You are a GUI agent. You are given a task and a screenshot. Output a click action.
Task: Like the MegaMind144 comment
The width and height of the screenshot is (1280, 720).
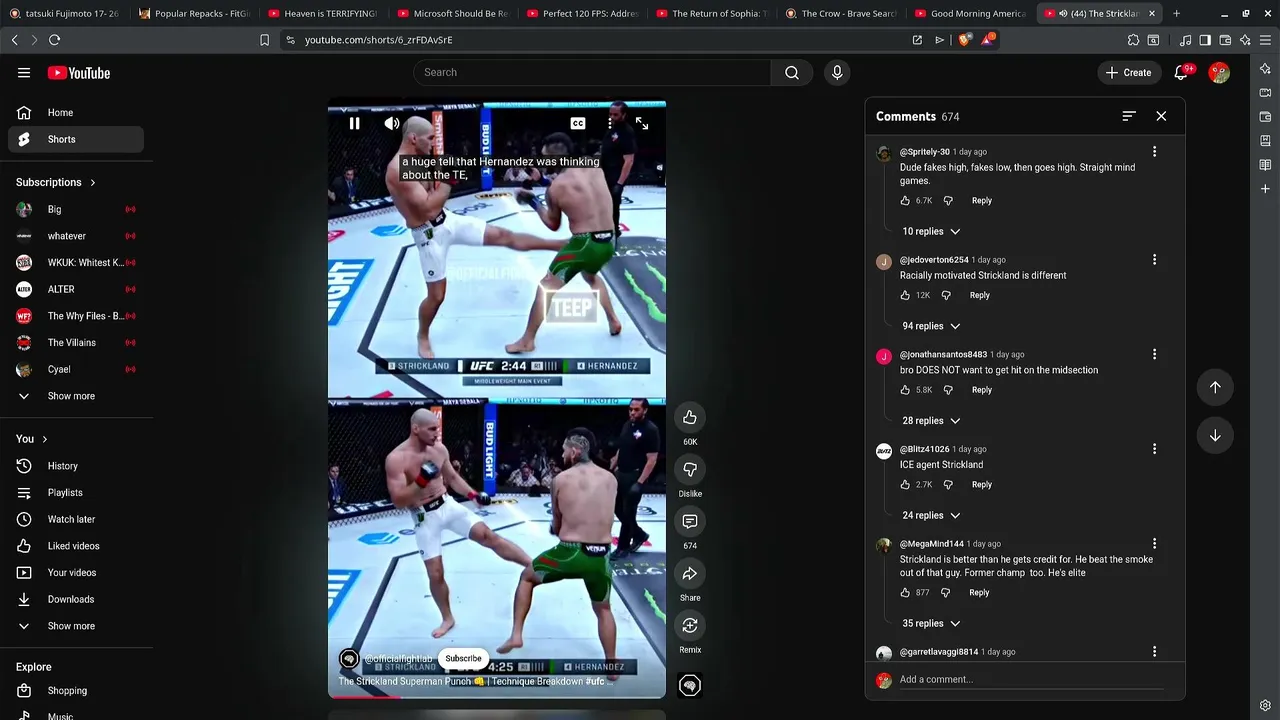pos(905,593)
